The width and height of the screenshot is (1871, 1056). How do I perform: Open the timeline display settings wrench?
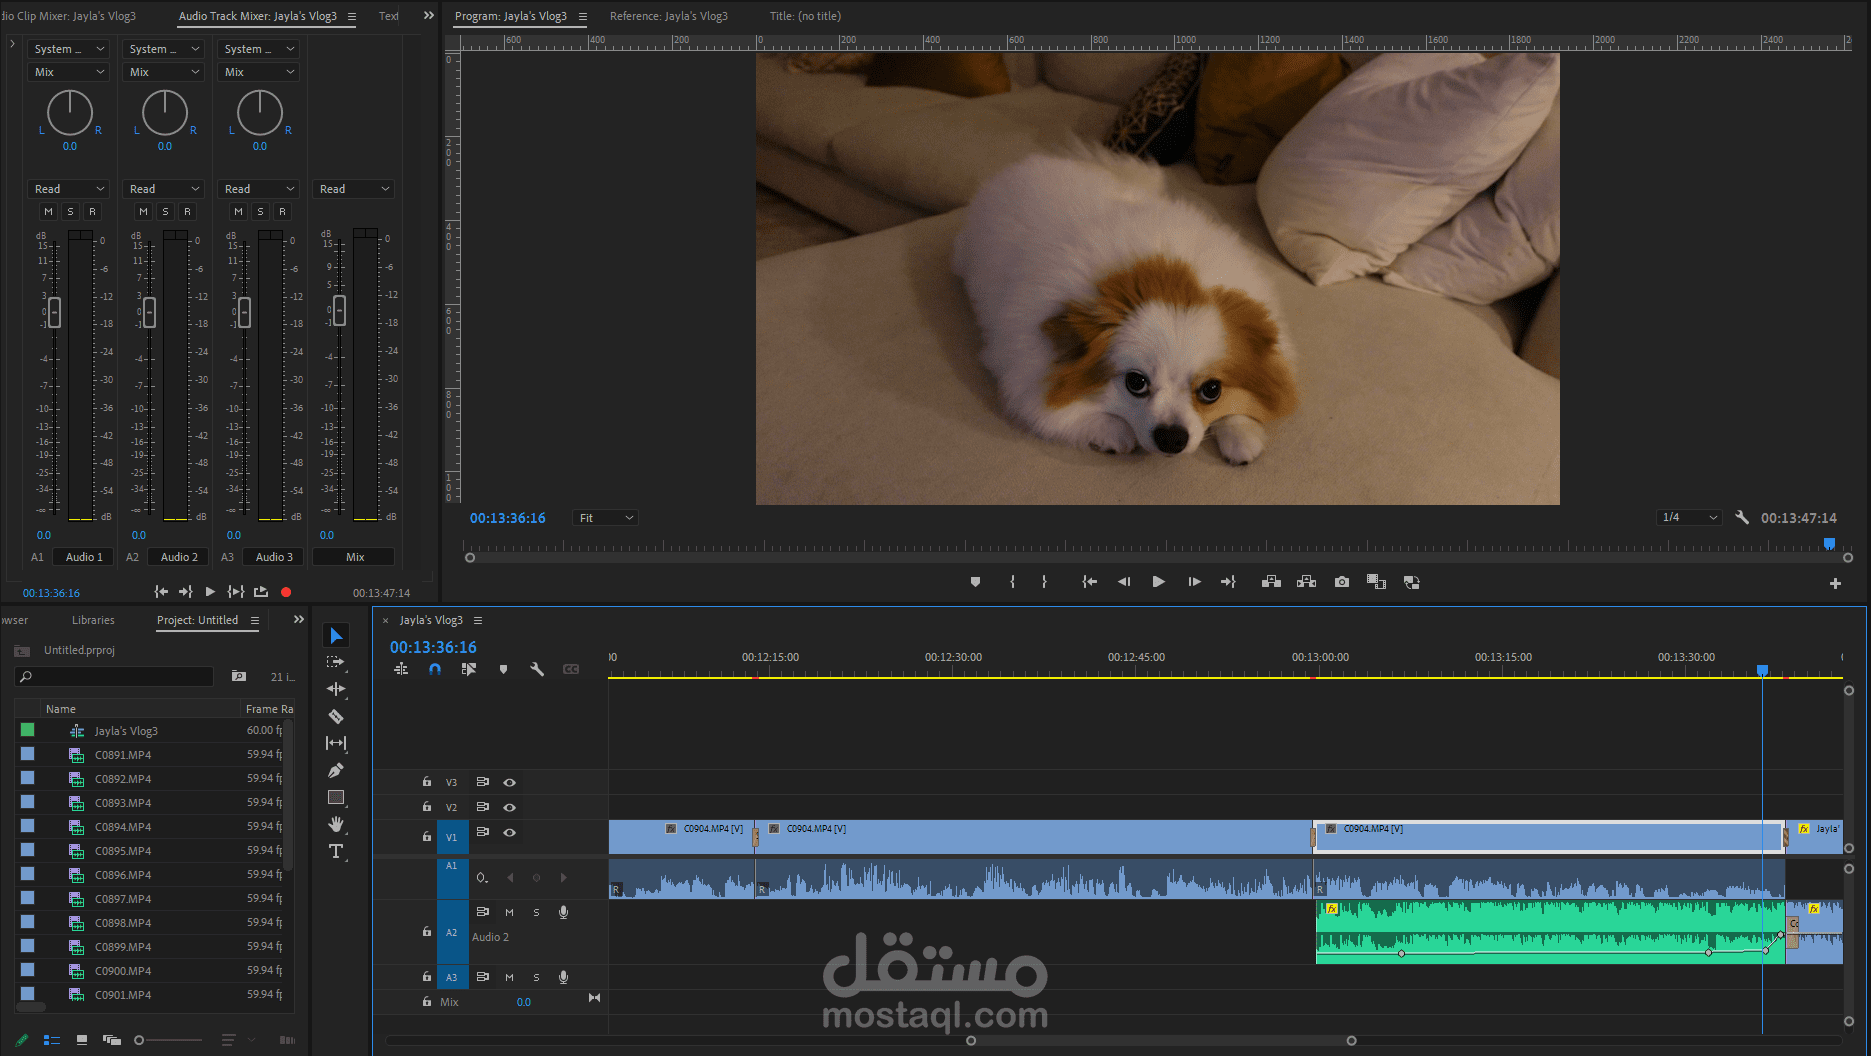537,669
